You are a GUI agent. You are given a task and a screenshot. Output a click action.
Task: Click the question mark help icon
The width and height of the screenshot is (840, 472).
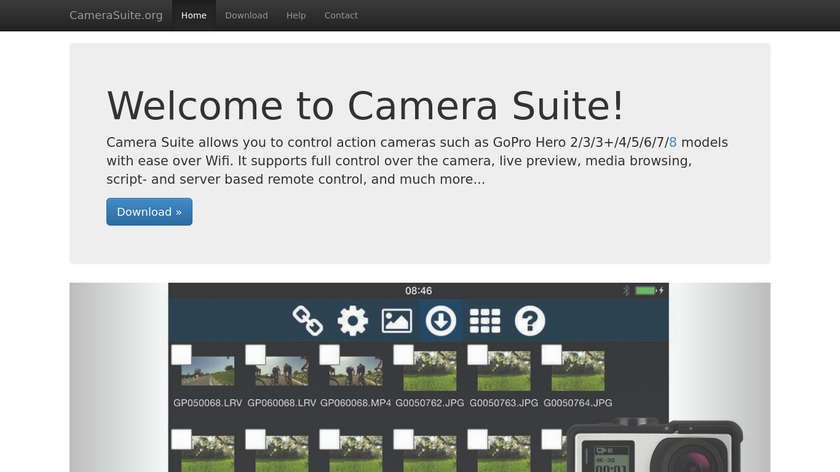(x=530, y=321)
